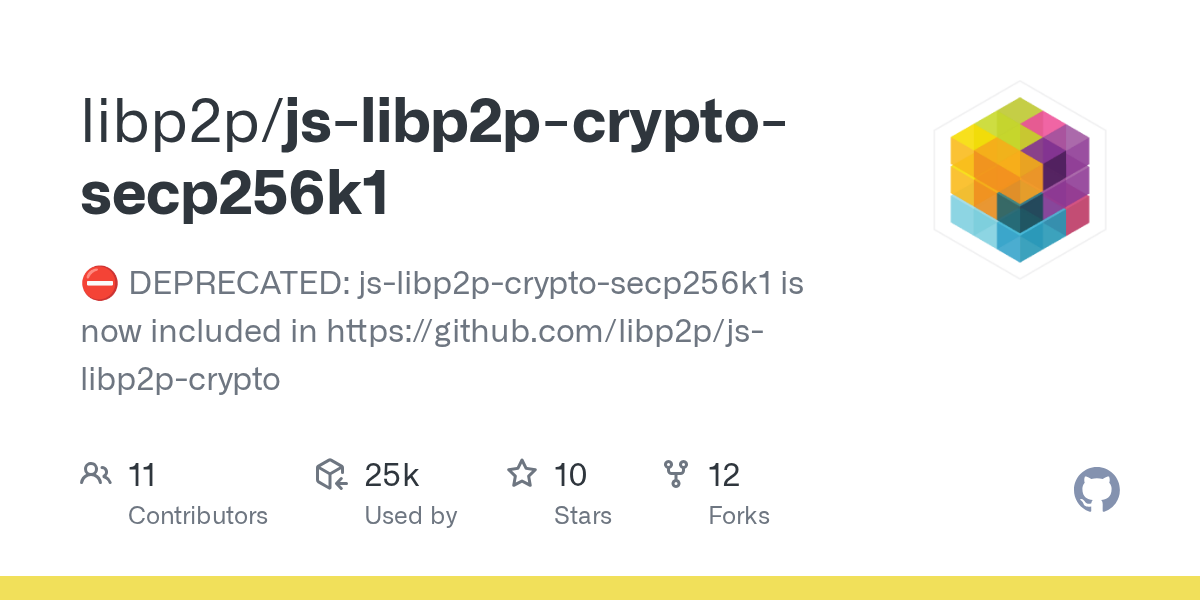Click the GitHub octocat logo
The height and width of the screenshot is (600, 1200).
(1097, 491)
